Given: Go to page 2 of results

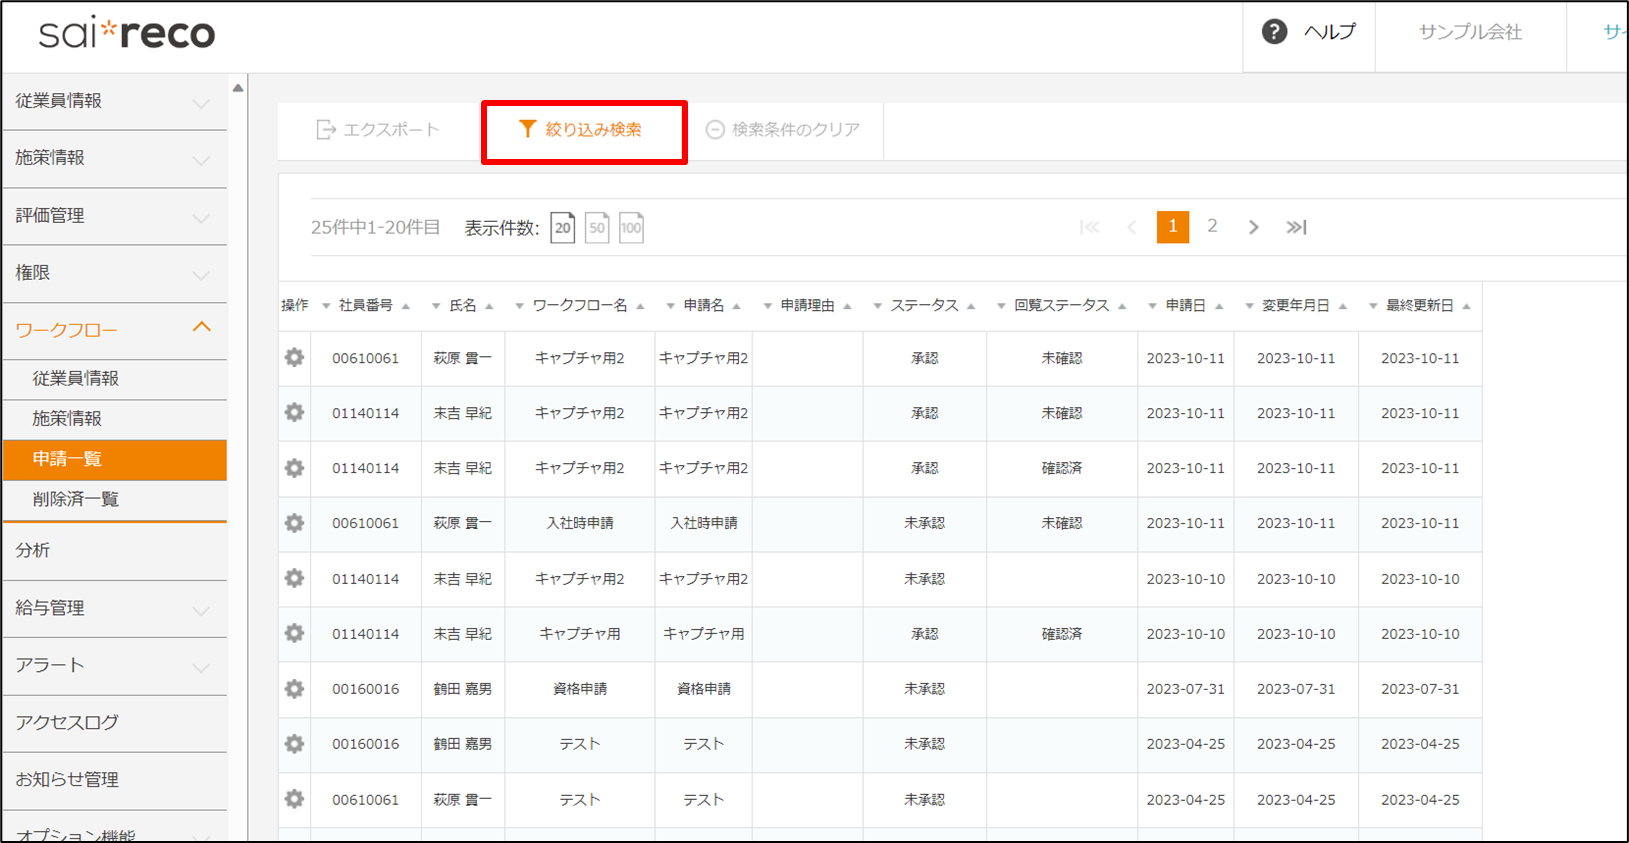Looking at the screenshot, I should [x=1212, y=227].
